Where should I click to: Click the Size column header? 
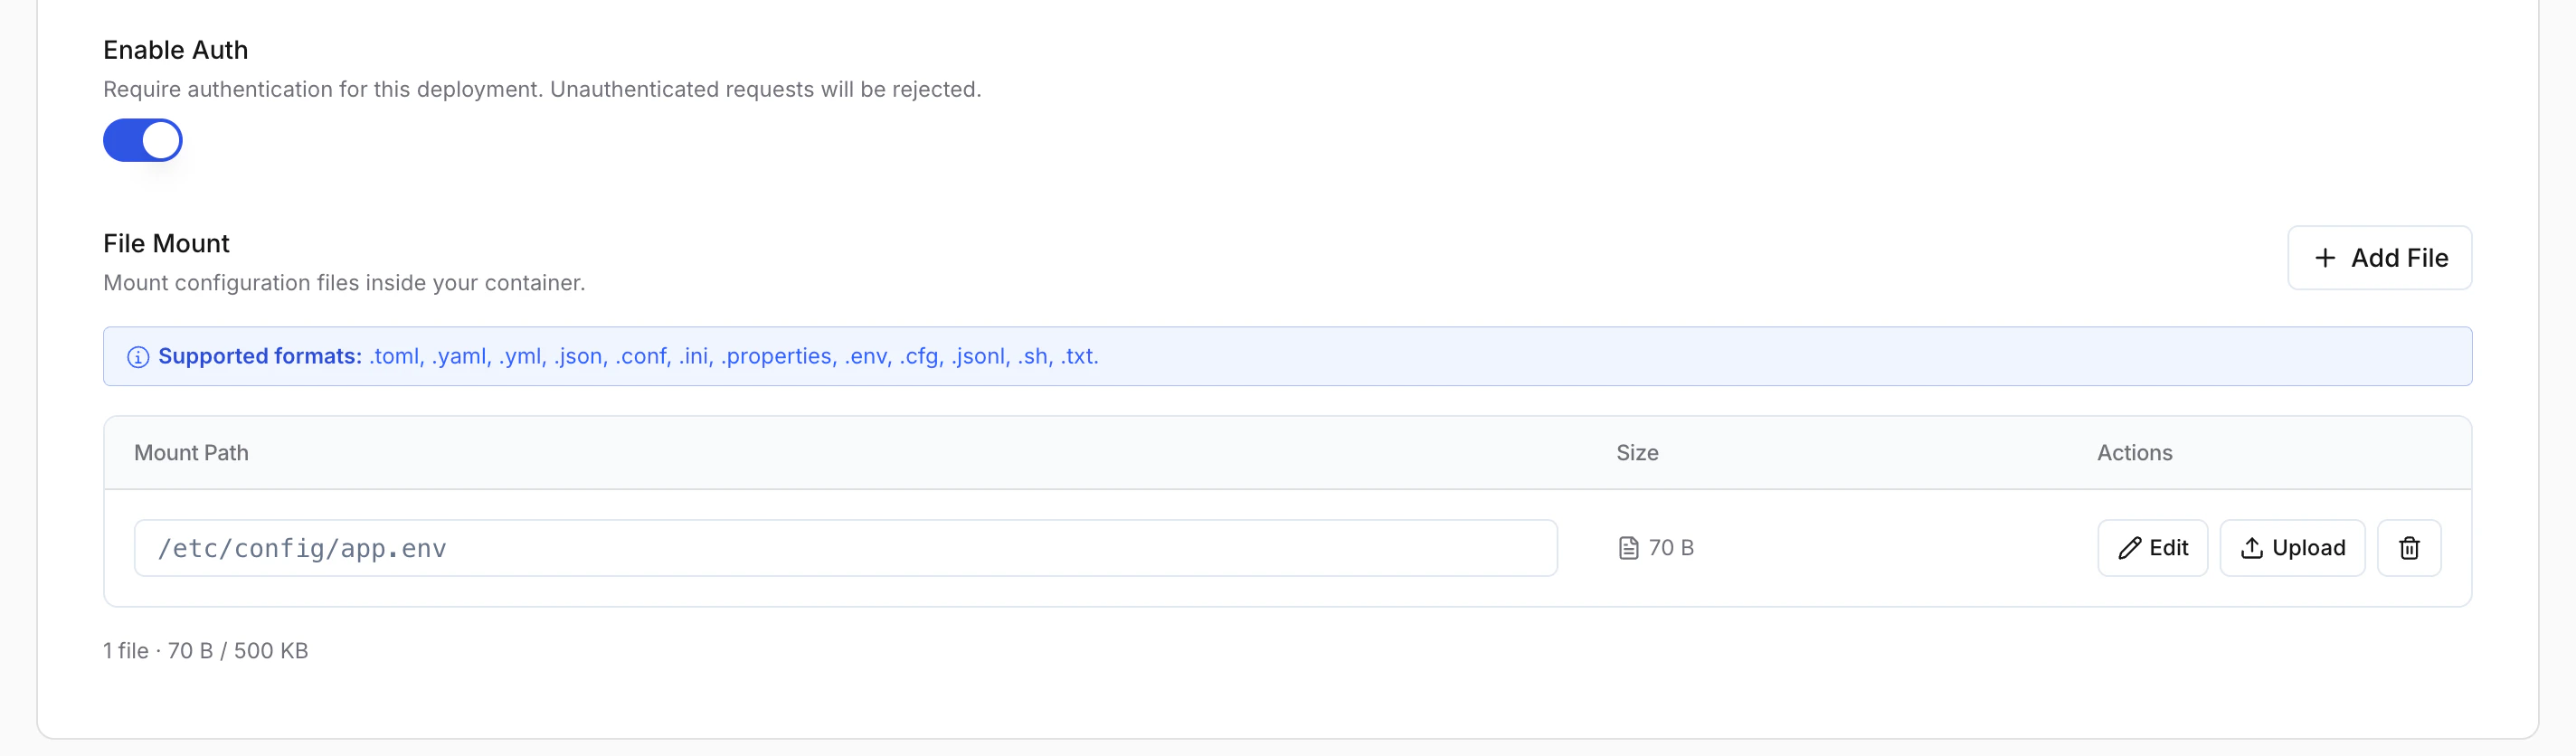tap(1637, 453)
